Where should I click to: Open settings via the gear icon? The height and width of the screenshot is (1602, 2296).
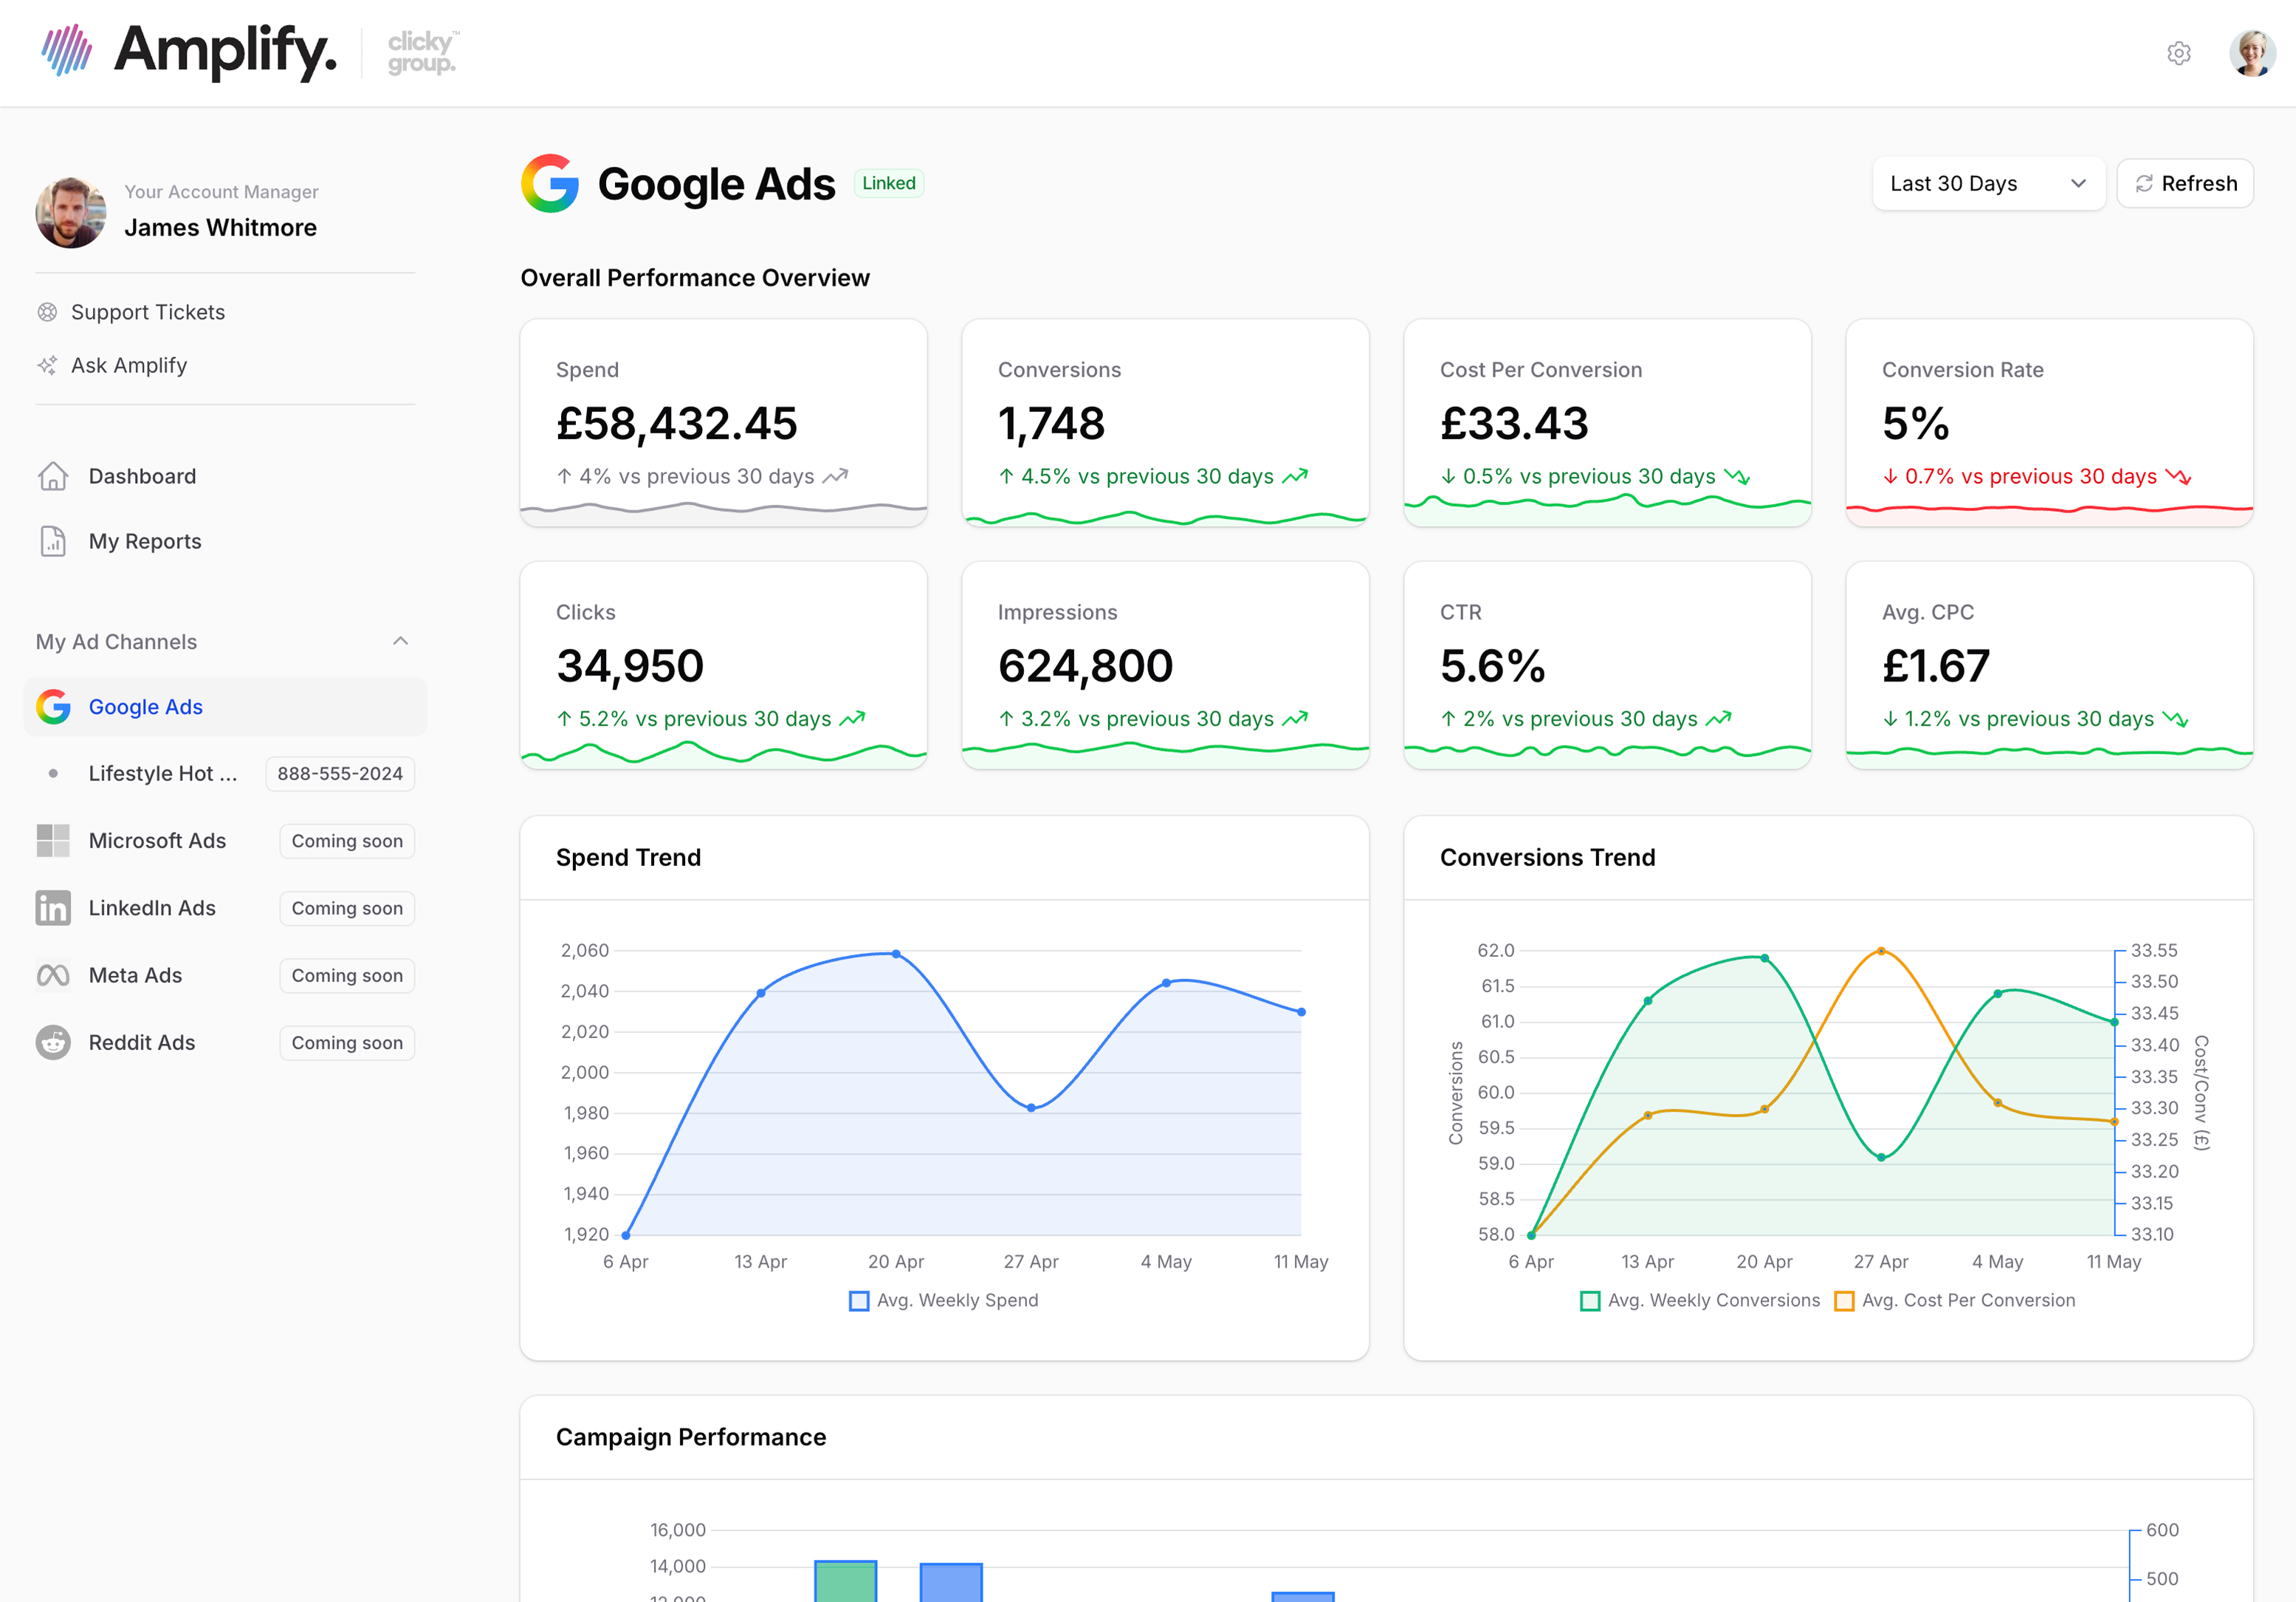(x=2179, y=53)
